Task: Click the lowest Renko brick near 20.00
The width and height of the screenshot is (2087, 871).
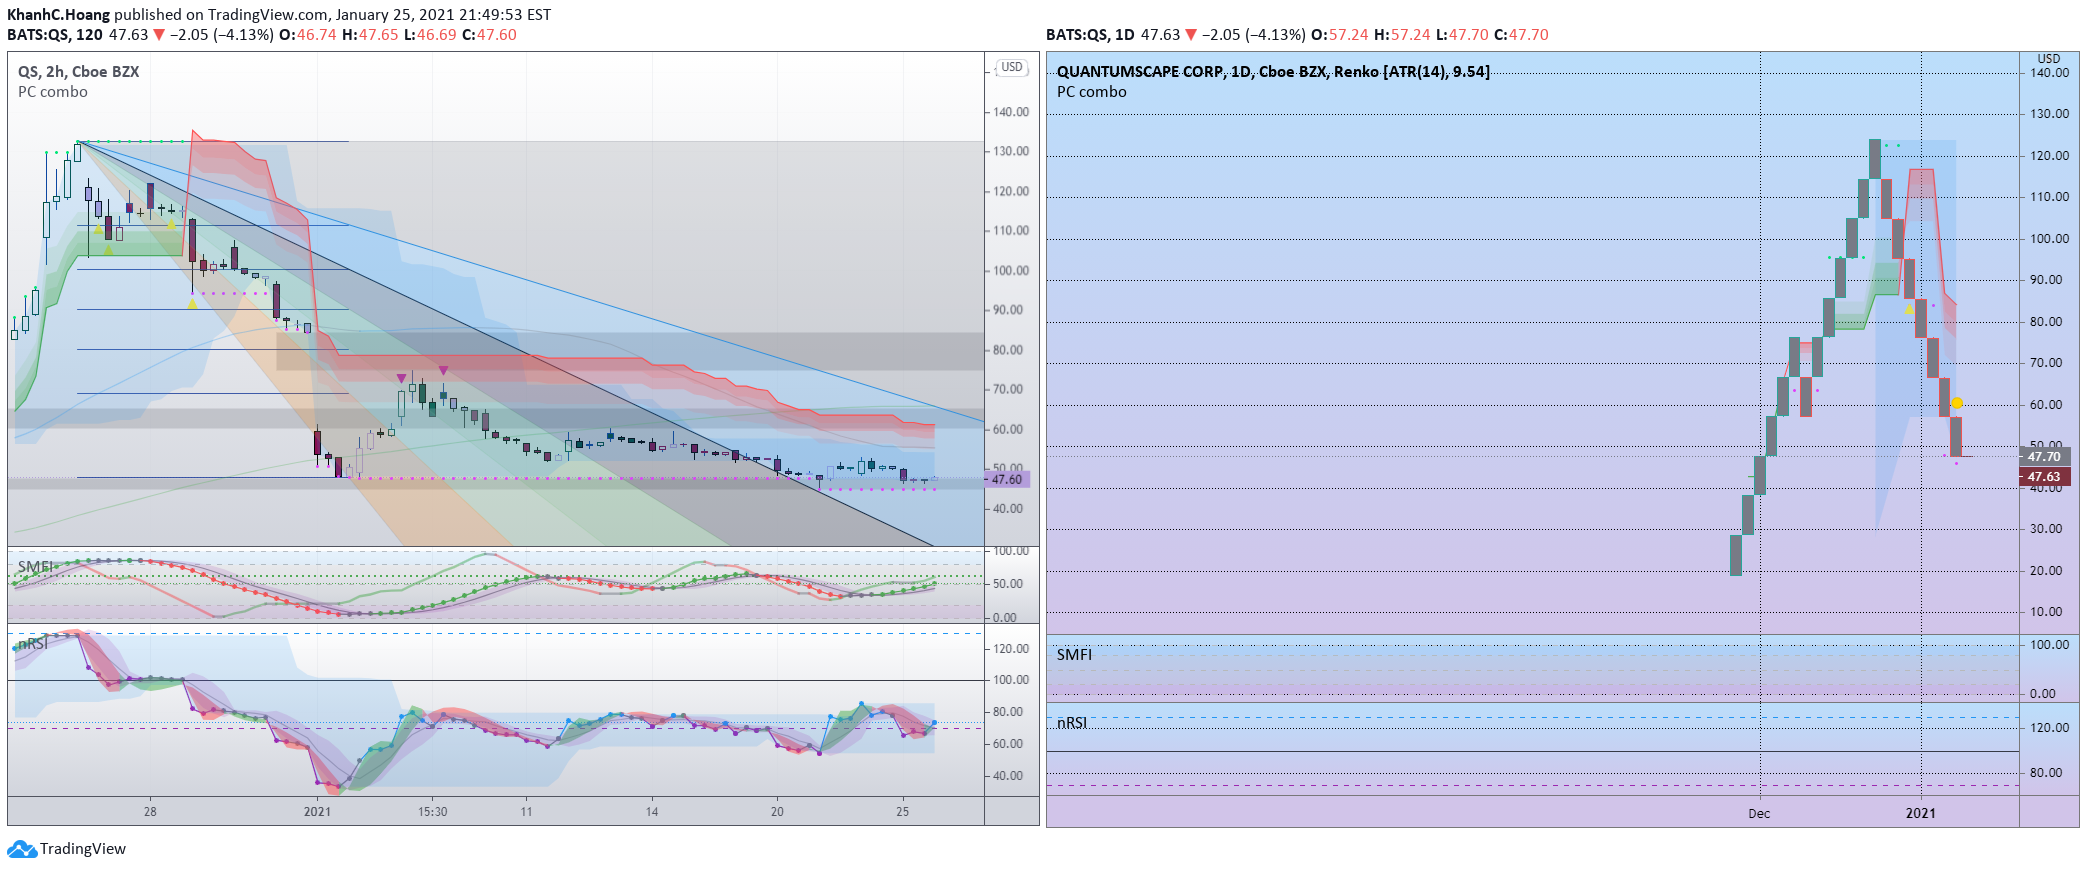Action: 1736,556
